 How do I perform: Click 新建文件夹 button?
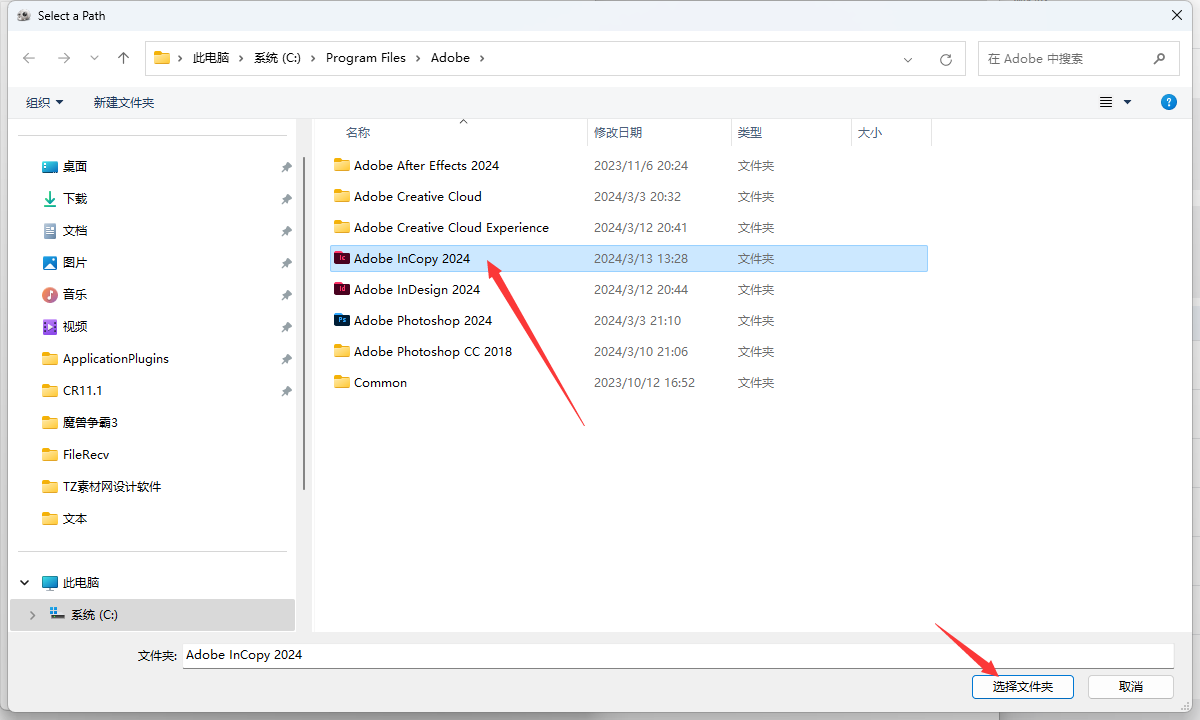tap(124, 102)
